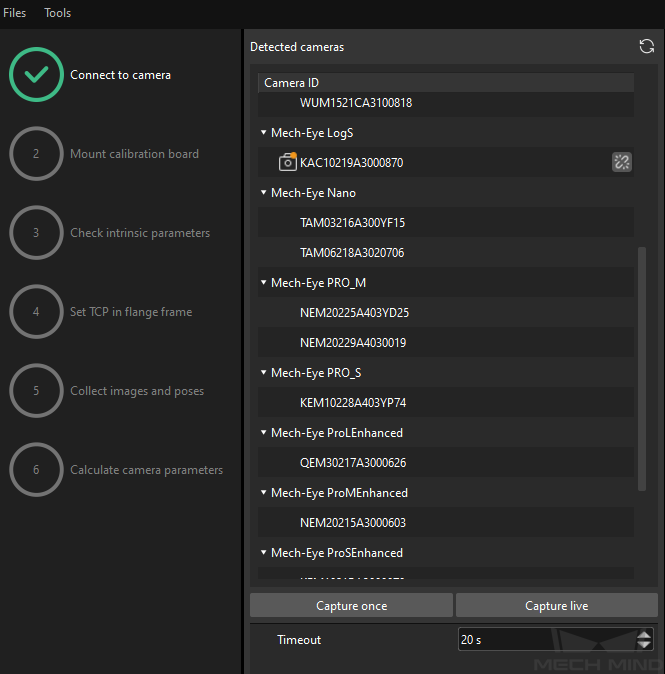Click Connect to camera step label

tap(120, 75)
